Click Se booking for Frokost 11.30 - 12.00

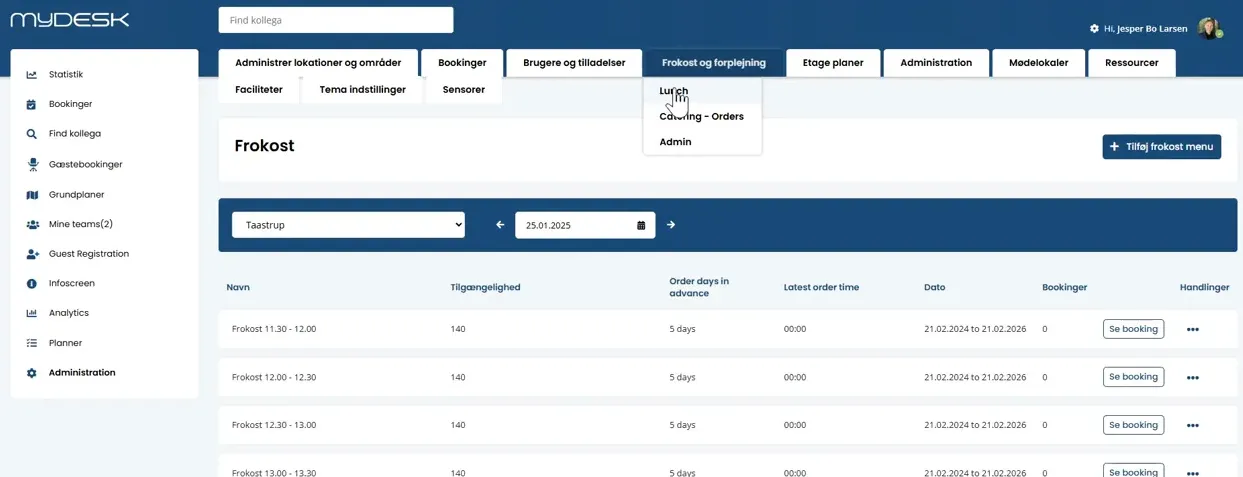pyautogui.click(x=1133, y=329)
